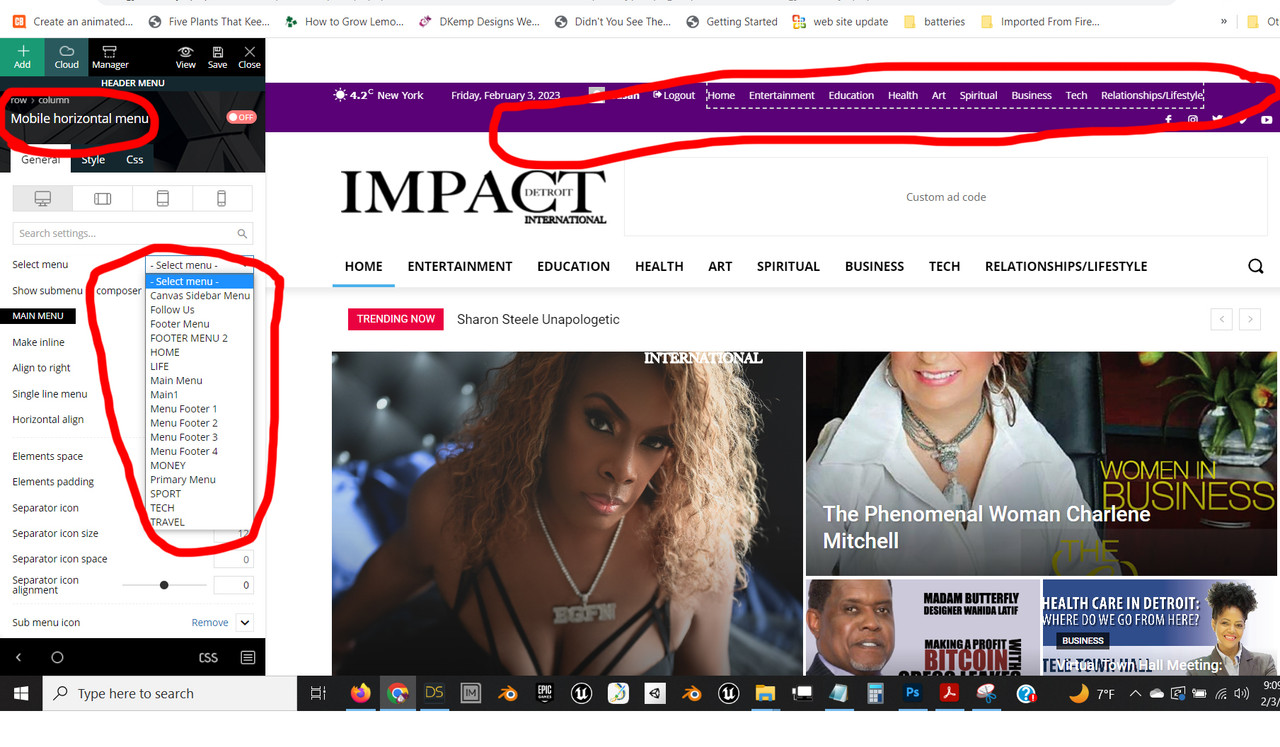Click the Spiritual link in purple top bar
1280x747 pixels.
pyautogui.click(x=978, y=95)
